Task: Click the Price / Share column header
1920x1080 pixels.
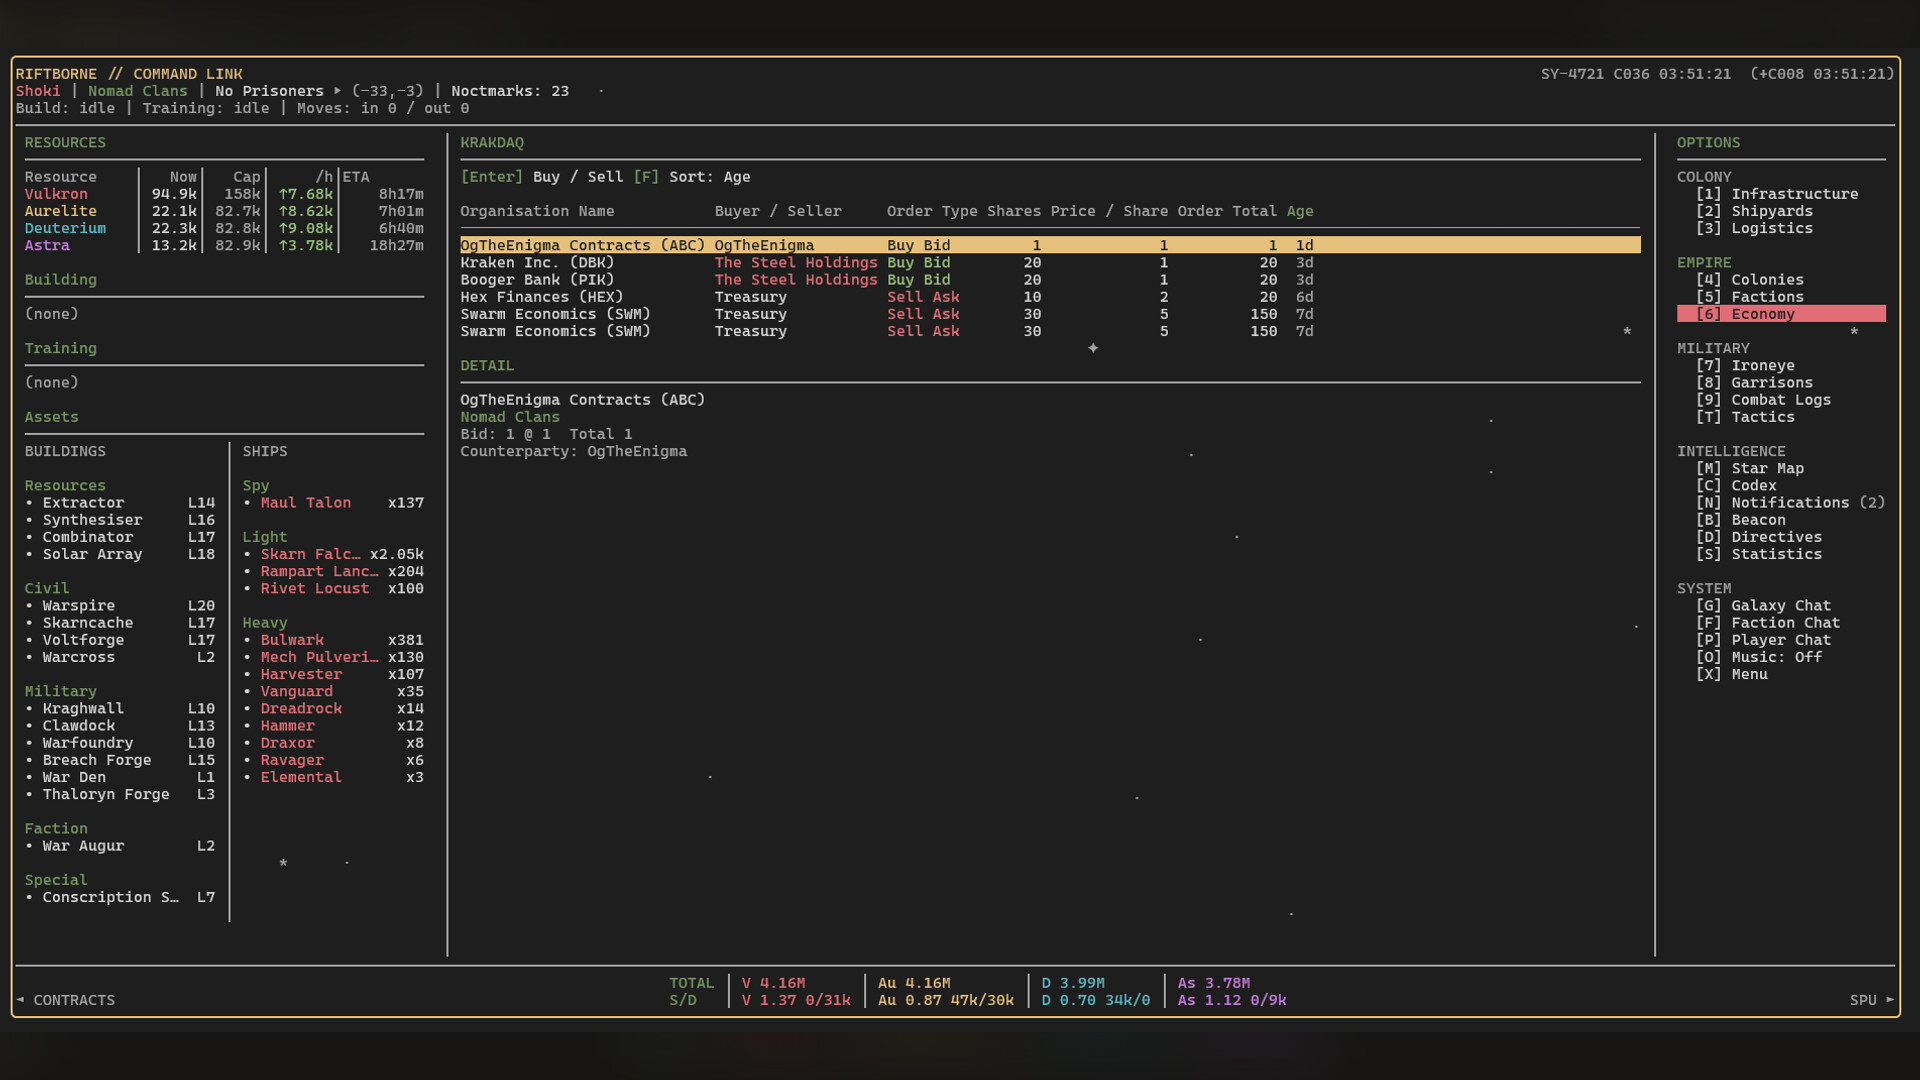Action: click(1108, 211)
